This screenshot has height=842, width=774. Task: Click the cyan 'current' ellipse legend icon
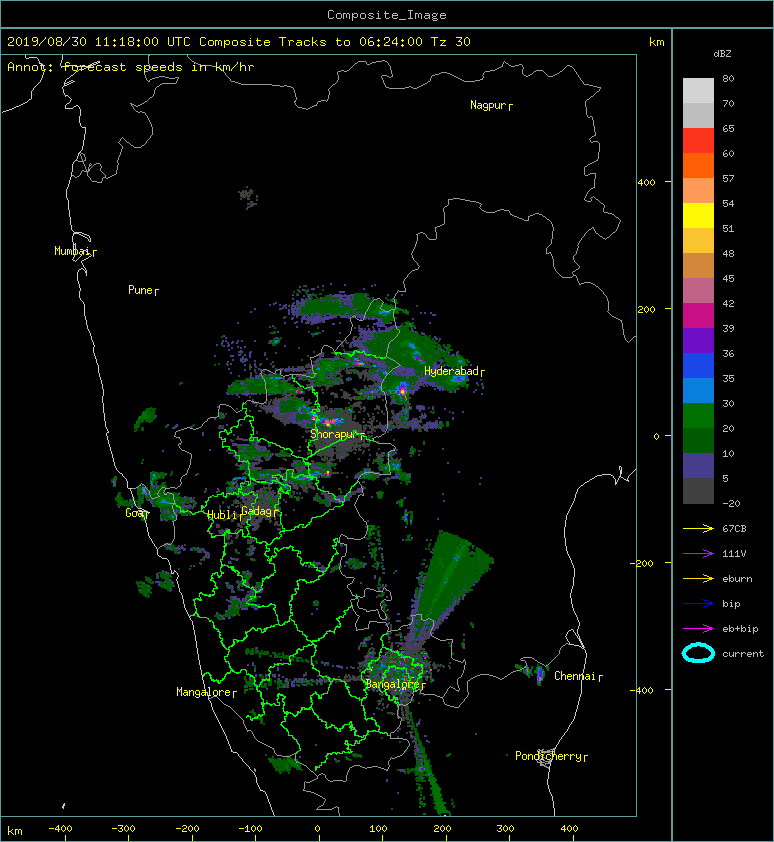[x=698, y=653]
